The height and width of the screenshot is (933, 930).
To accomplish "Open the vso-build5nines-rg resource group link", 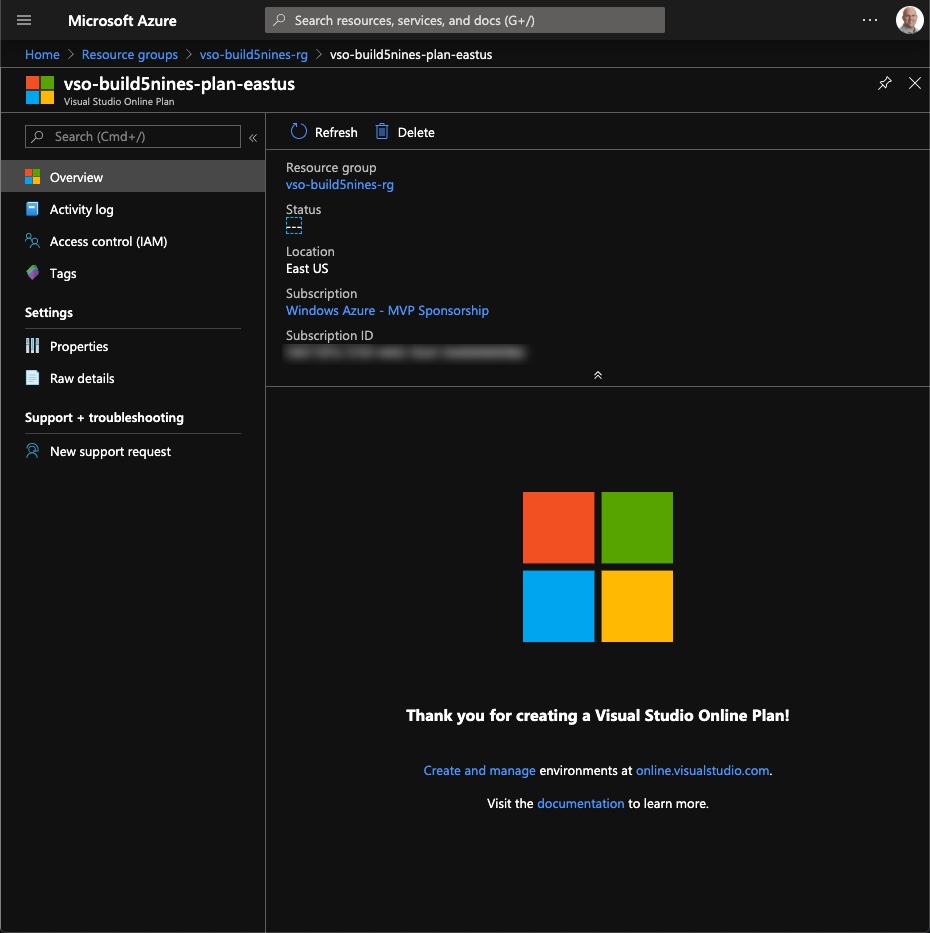I will pos(340,184).
